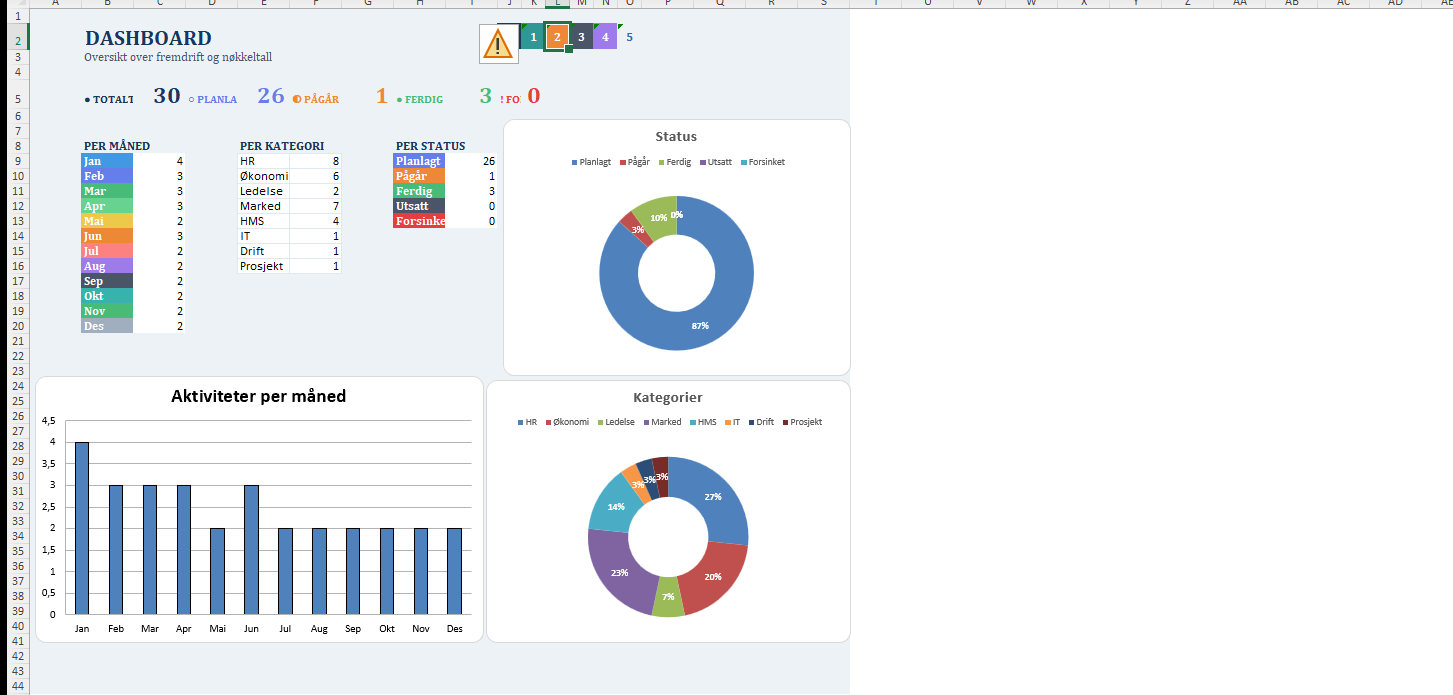Select the teal cell numbered 1
The height and width of the screenshot is (695, 1453).
pos(533,38)
